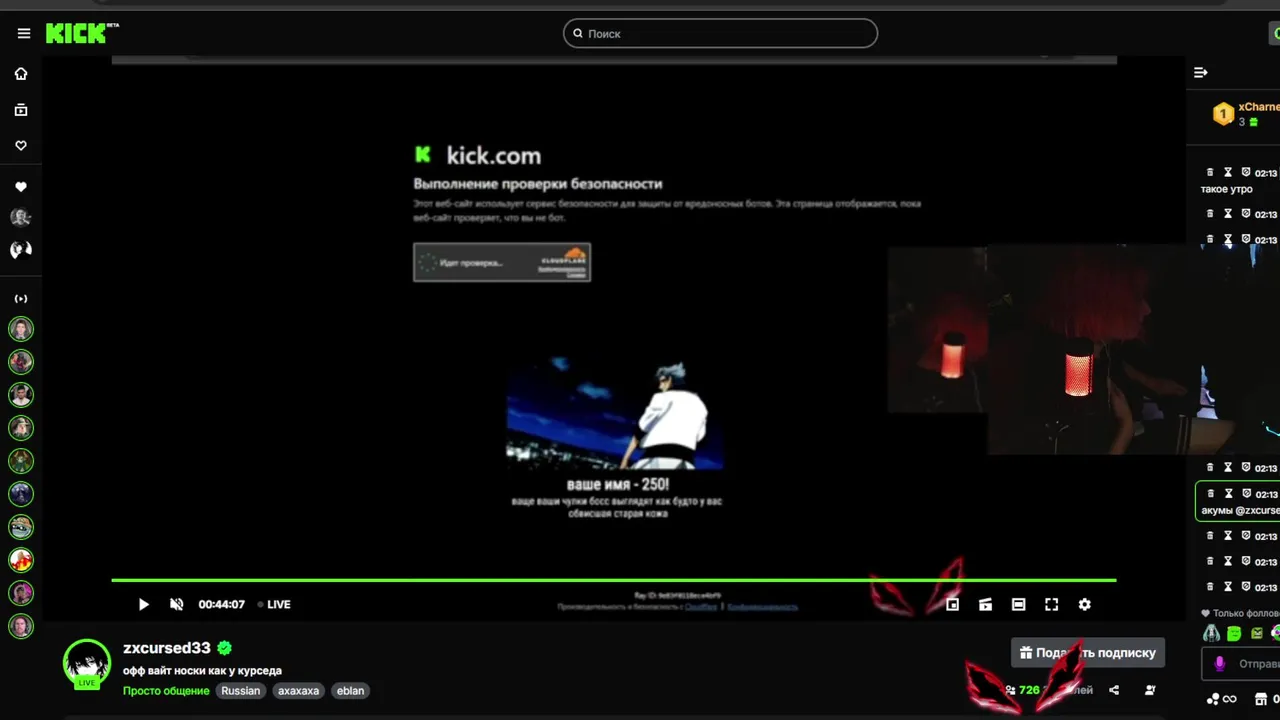This screenshot has height=720, width=1280.
Task: Create a clip from the stream
Action: coord(985,604)
